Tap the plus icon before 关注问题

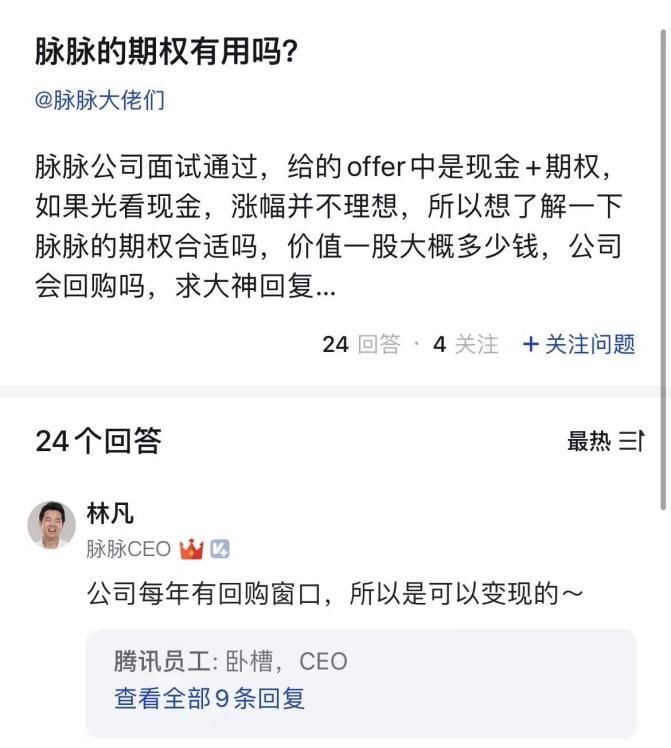(x=530, y=345)
